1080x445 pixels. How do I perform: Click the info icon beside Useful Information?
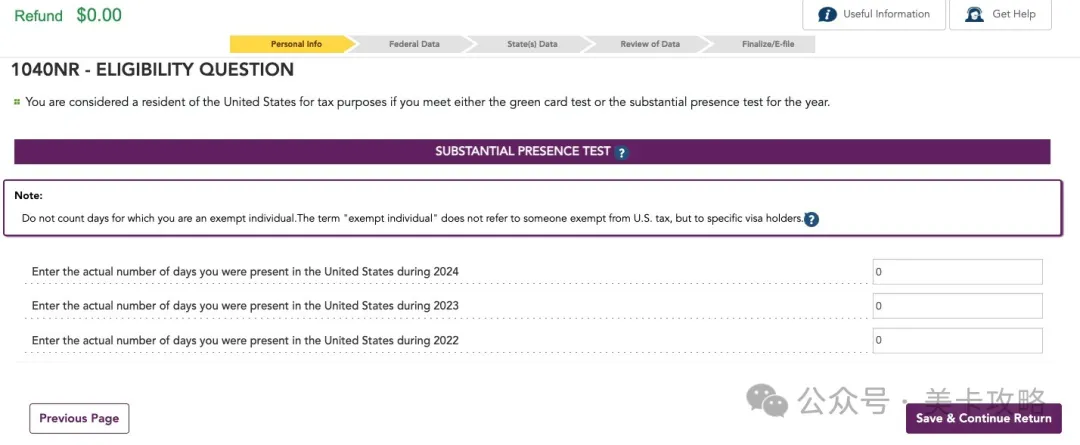827,14
